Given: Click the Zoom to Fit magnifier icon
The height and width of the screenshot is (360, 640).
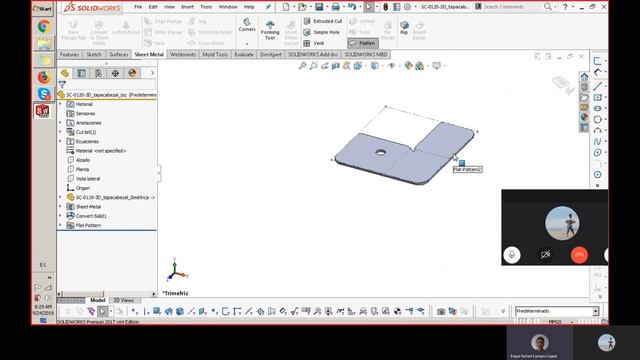Looking at the screenshot, I should 302,65.
